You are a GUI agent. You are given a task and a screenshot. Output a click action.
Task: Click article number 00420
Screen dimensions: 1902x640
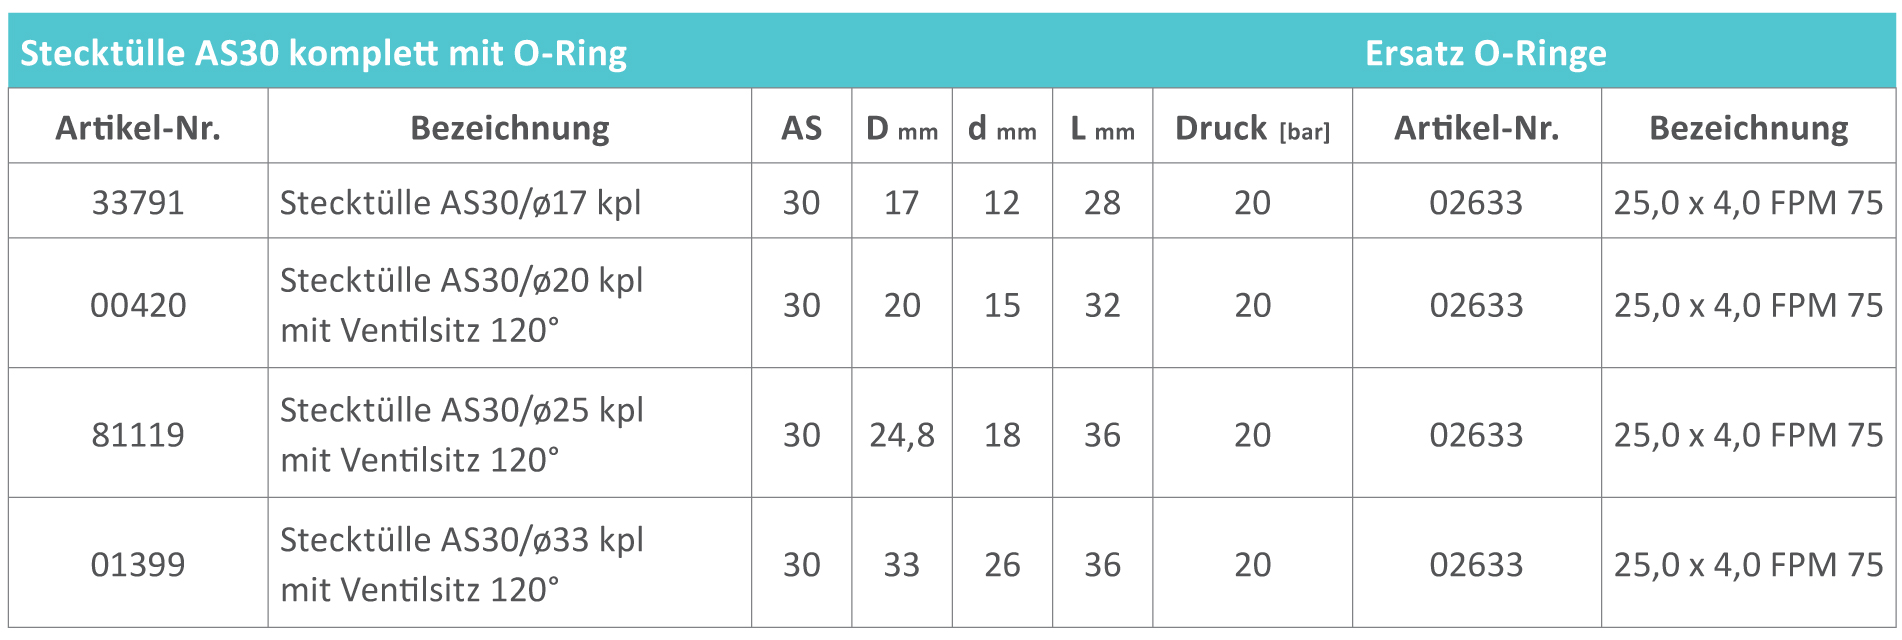tap(138, 304)
